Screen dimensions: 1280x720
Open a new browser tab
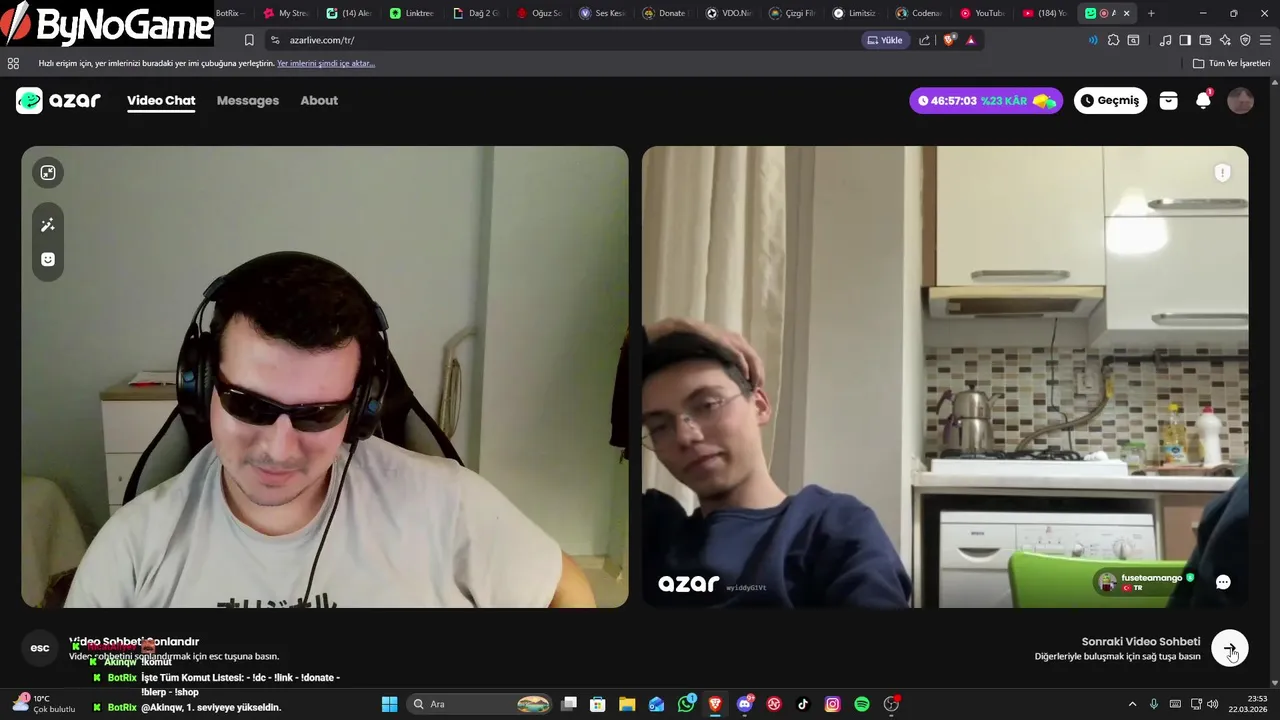(1151, 13)
